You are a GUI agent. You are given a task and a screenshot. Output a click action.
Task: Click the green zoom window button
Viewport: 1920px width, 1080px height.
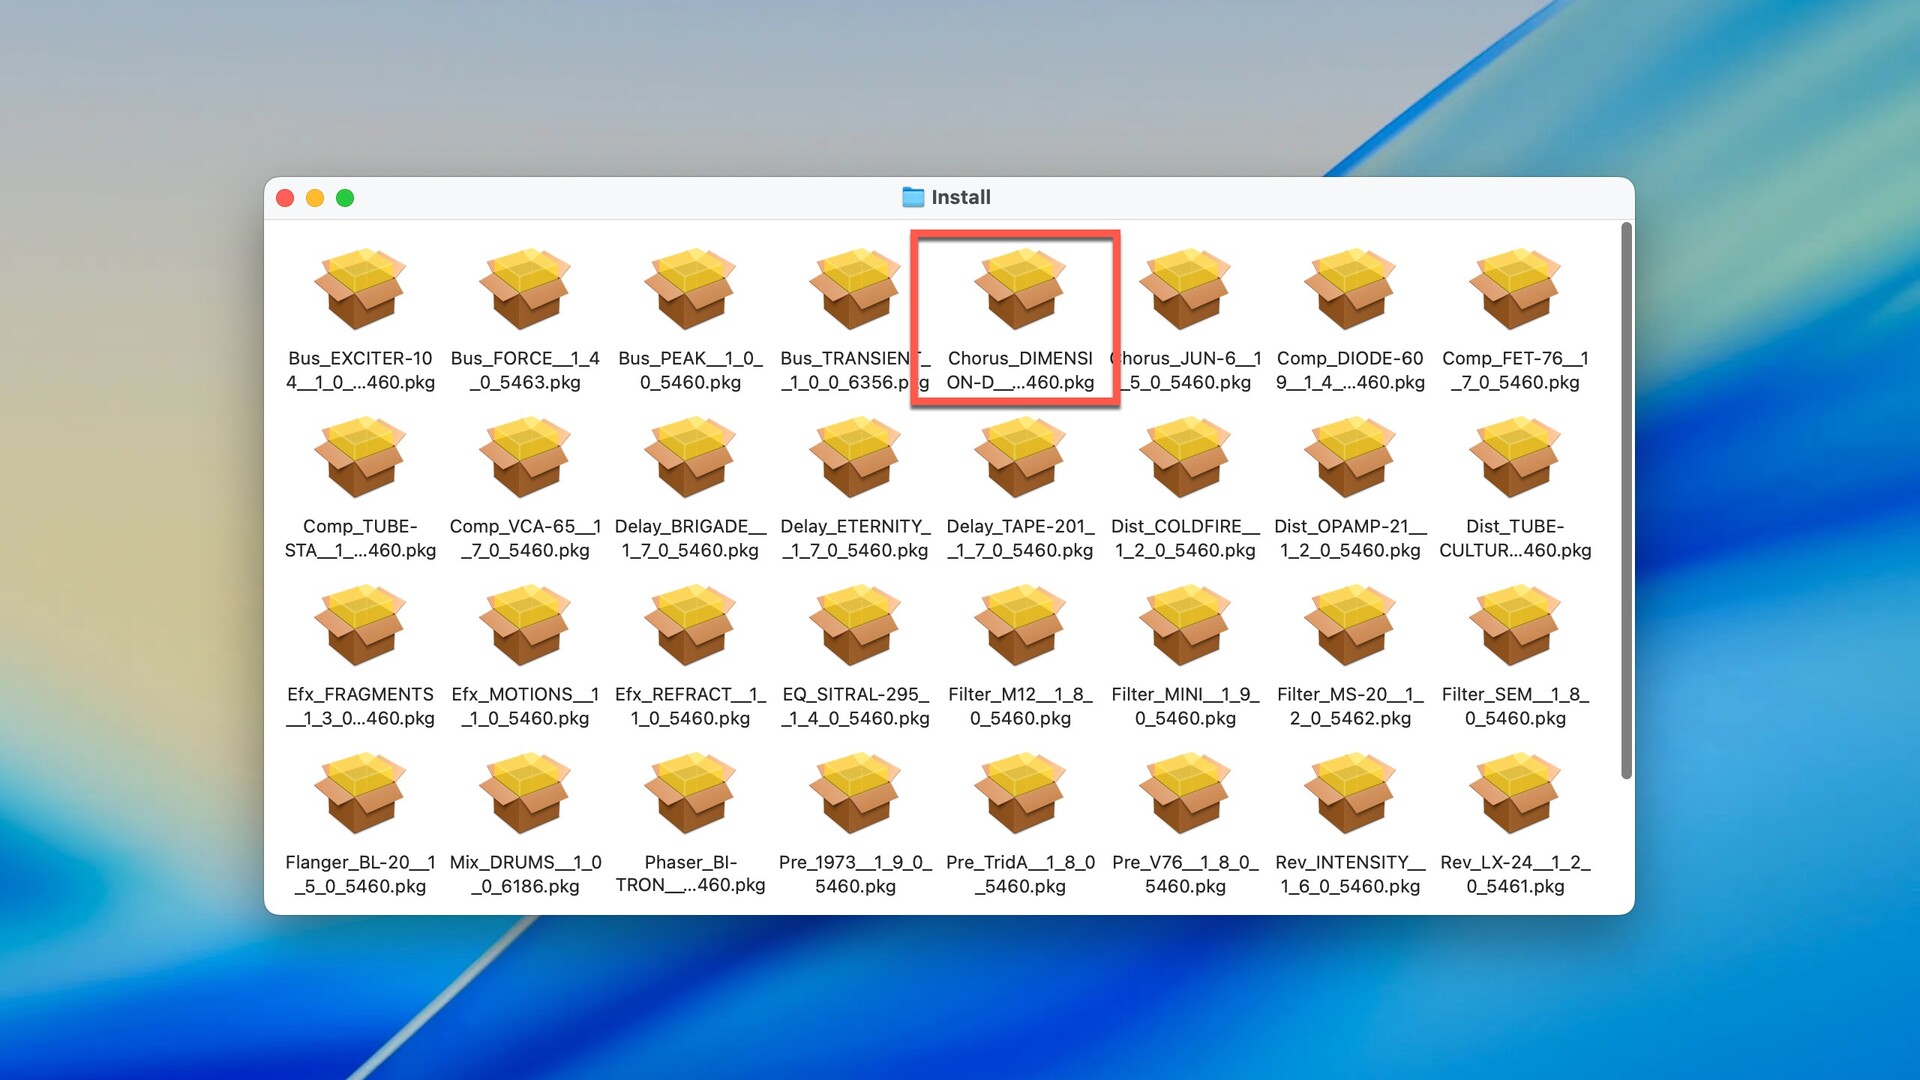click(x=345, y=198)
